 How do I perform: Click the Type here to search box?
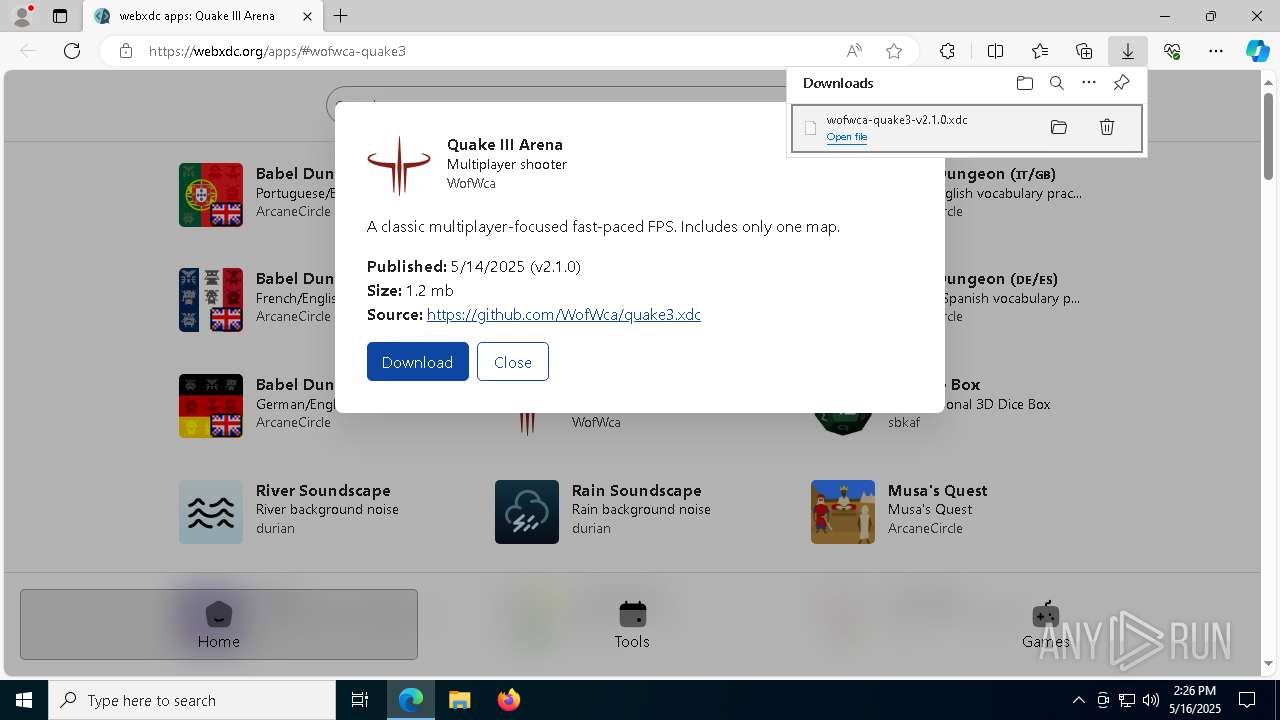pos(192,700)
